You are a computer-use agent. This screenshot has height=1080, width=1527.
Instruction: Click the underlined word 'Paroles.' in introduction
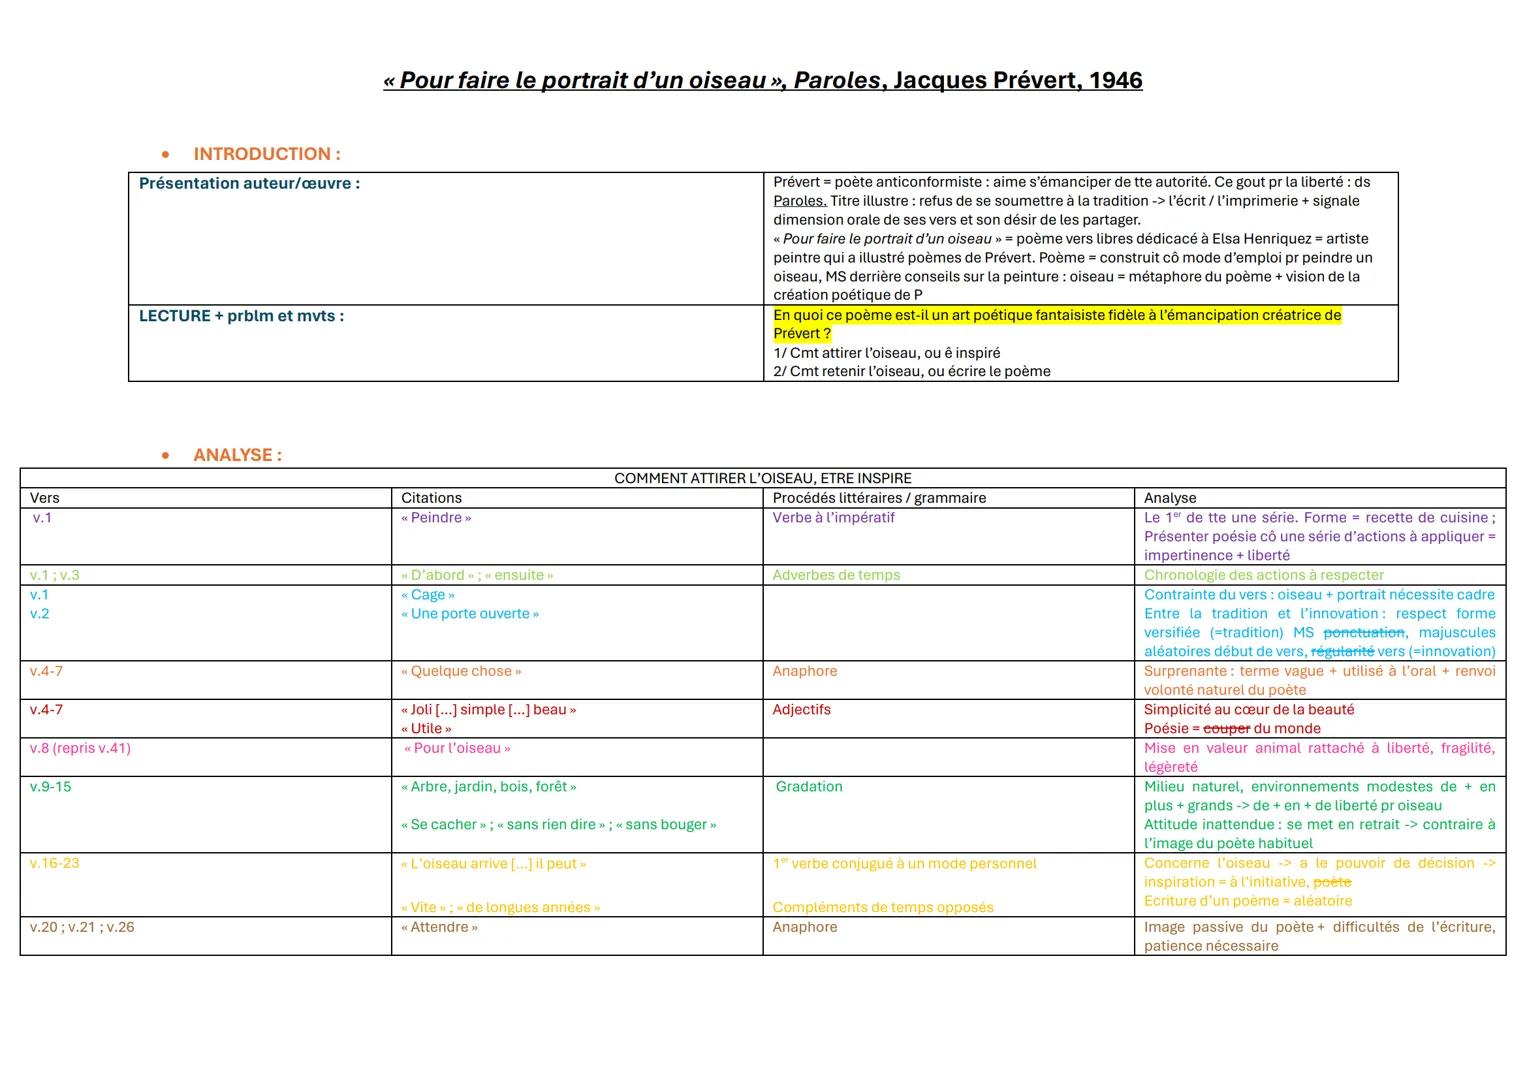tap(799, 201)
